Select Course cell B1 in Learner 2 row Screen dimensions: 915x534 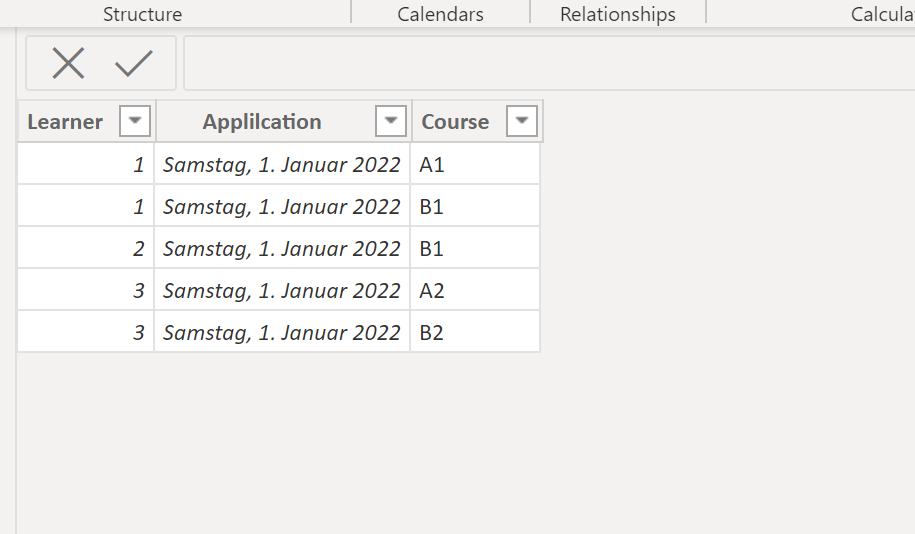(475, 248)
